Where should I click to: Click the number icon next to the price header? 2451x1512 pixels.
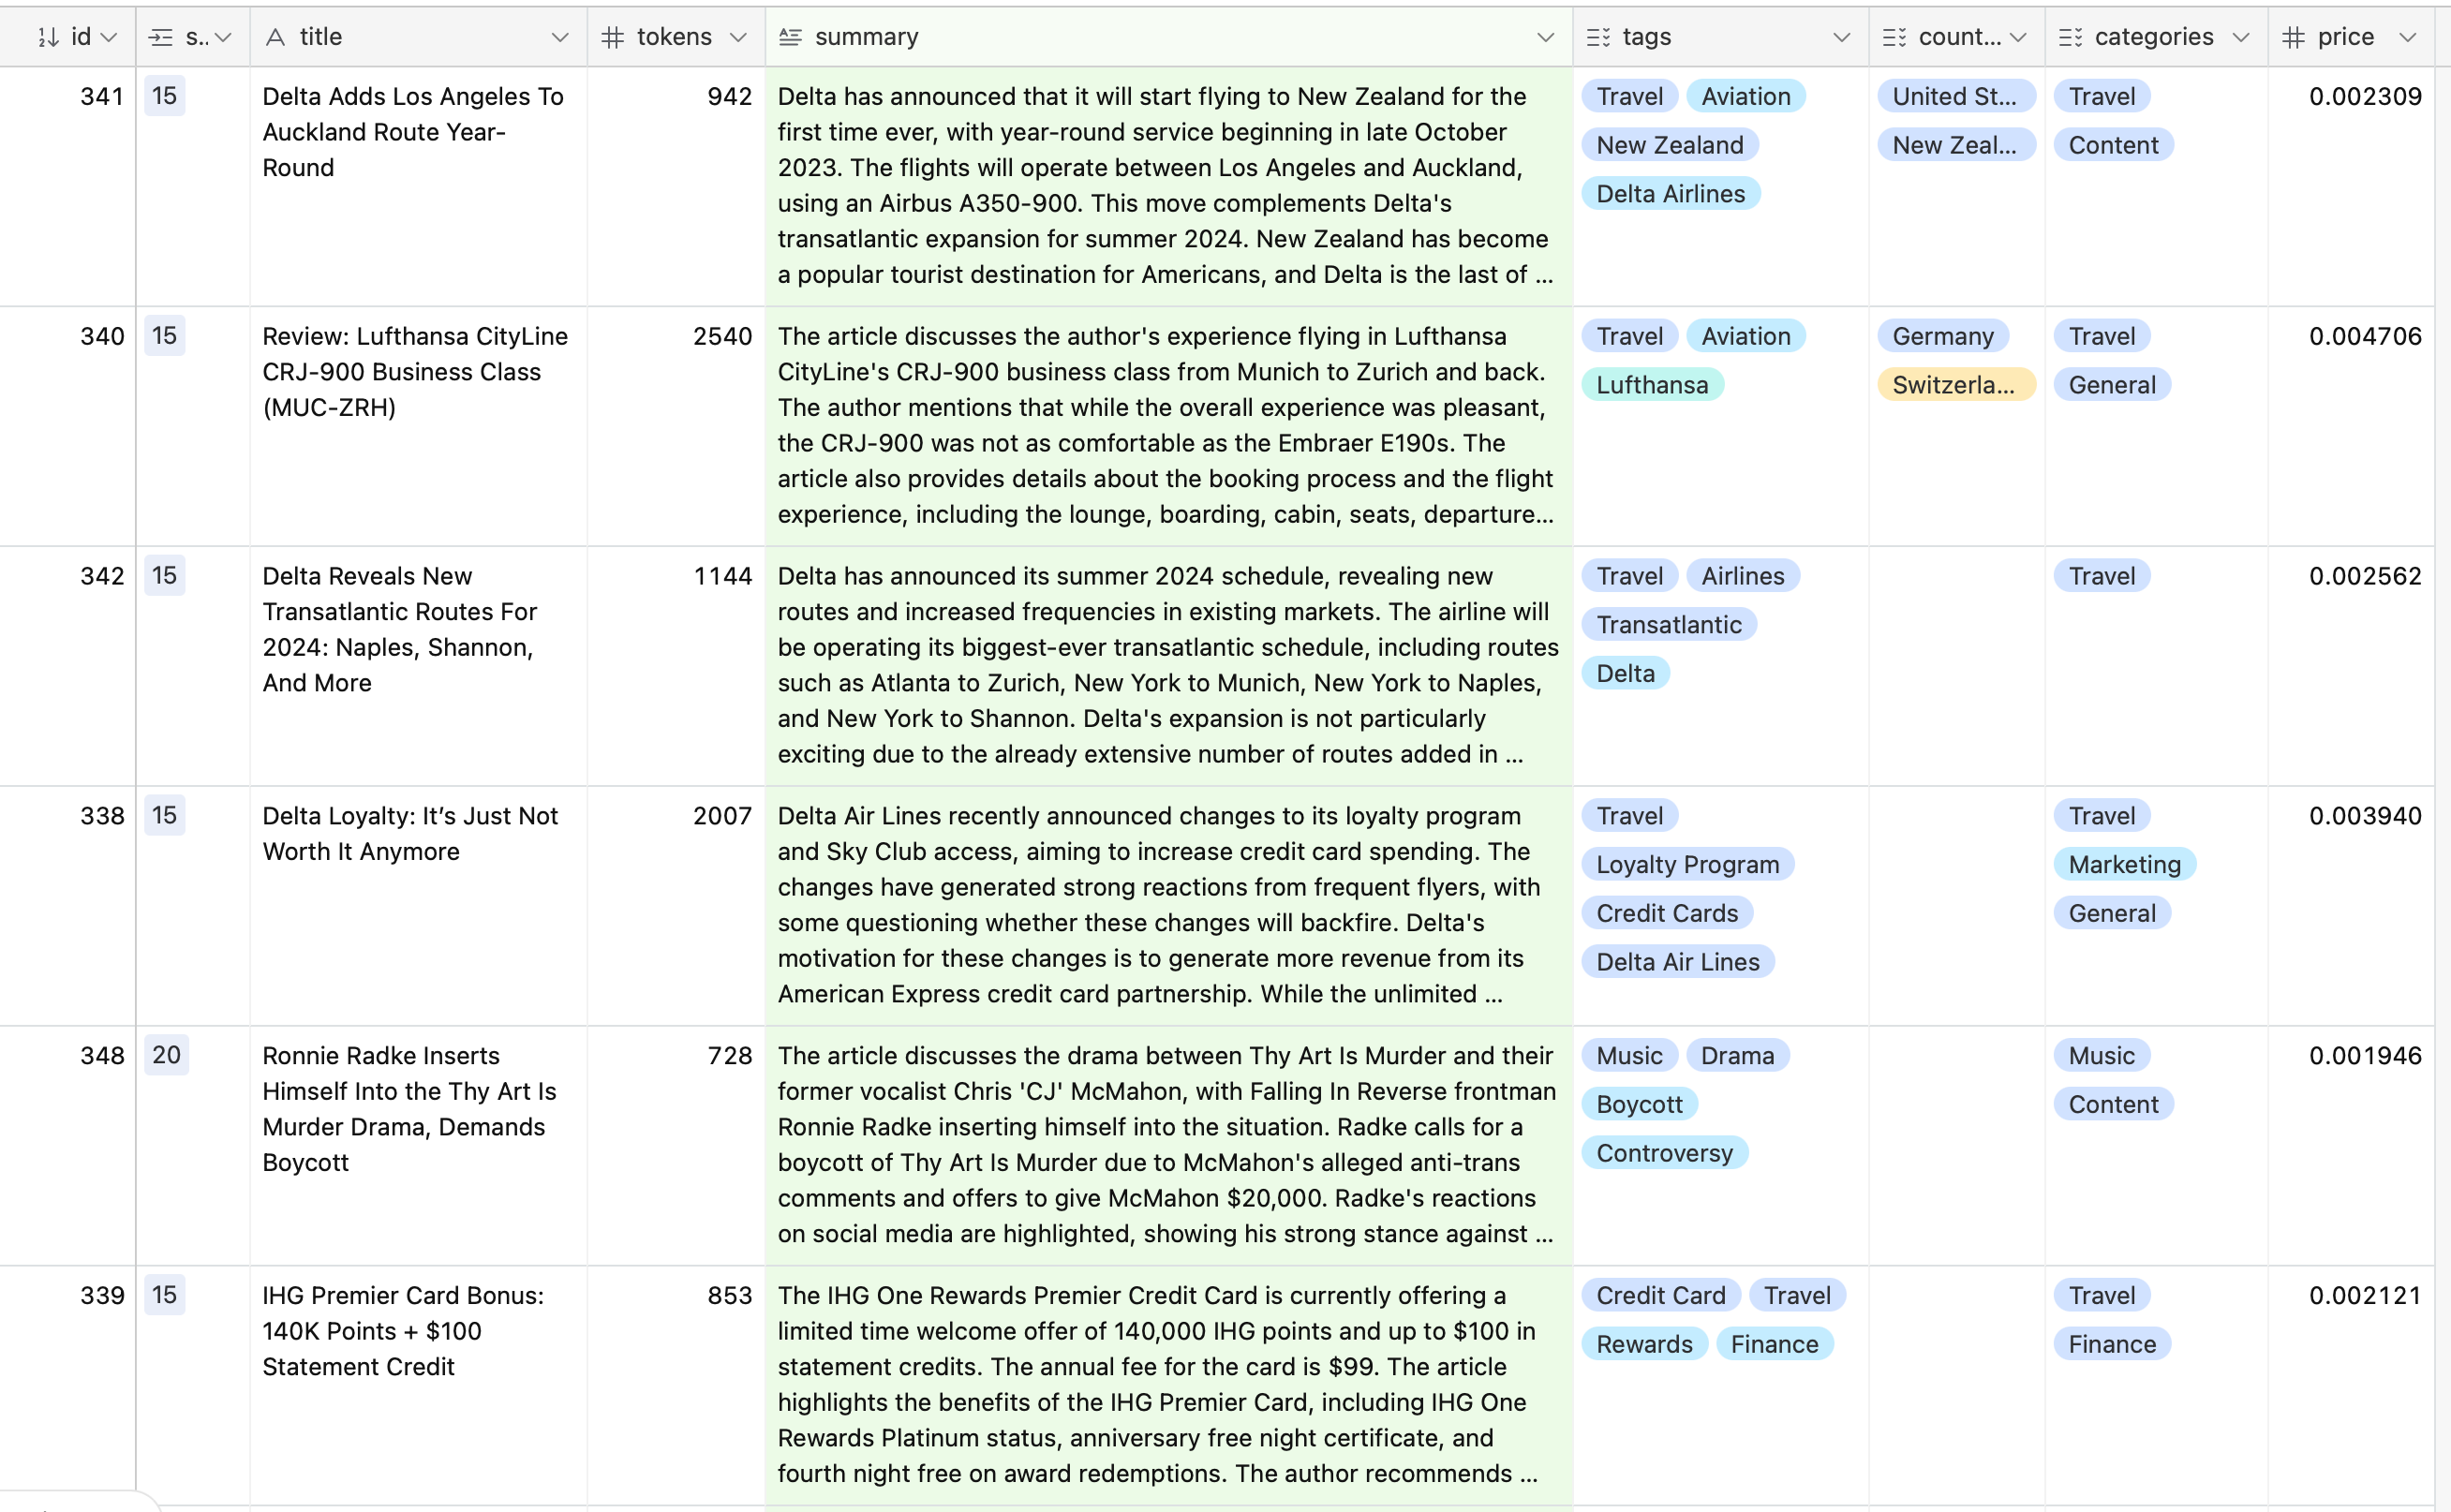click(x=2295, y=36)
